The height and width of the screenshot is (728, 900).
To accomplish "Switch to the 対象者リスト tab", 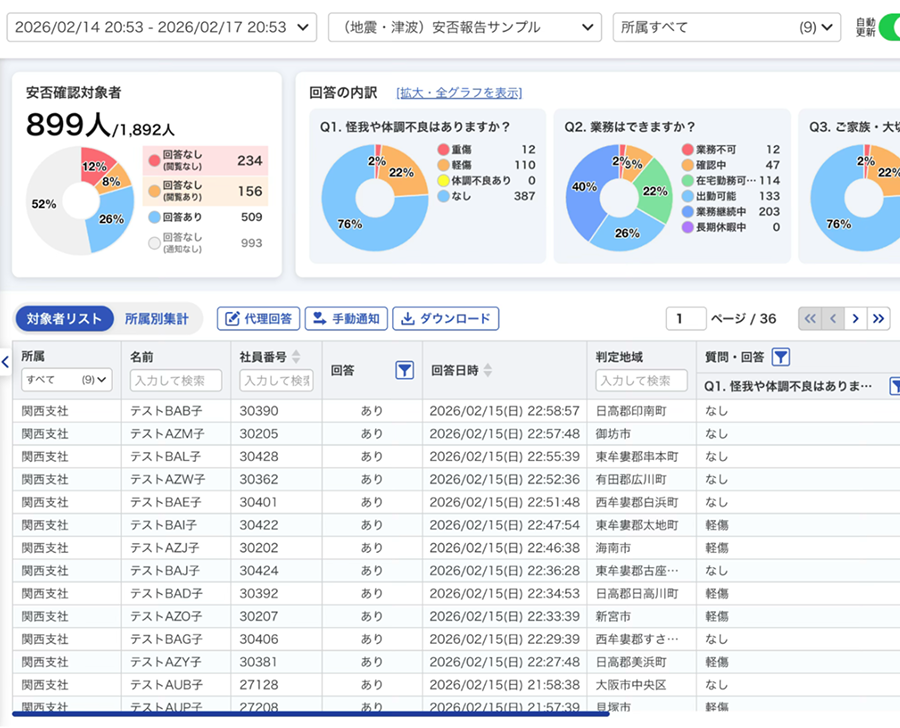I will click(64, 319).
